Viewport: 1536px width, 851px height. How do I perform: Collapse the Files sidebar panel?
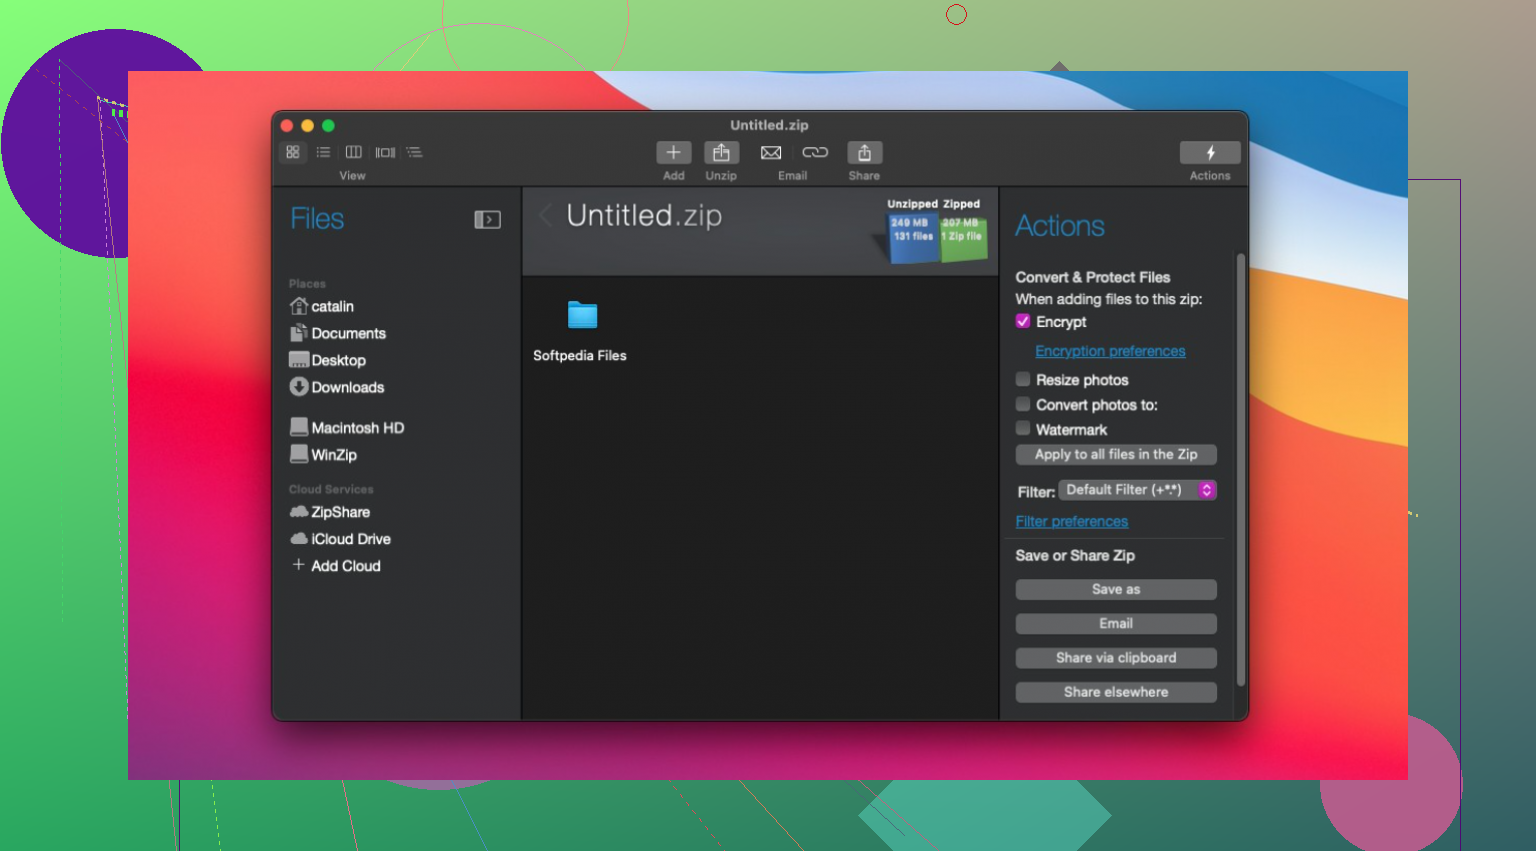[x=487, y=219]
